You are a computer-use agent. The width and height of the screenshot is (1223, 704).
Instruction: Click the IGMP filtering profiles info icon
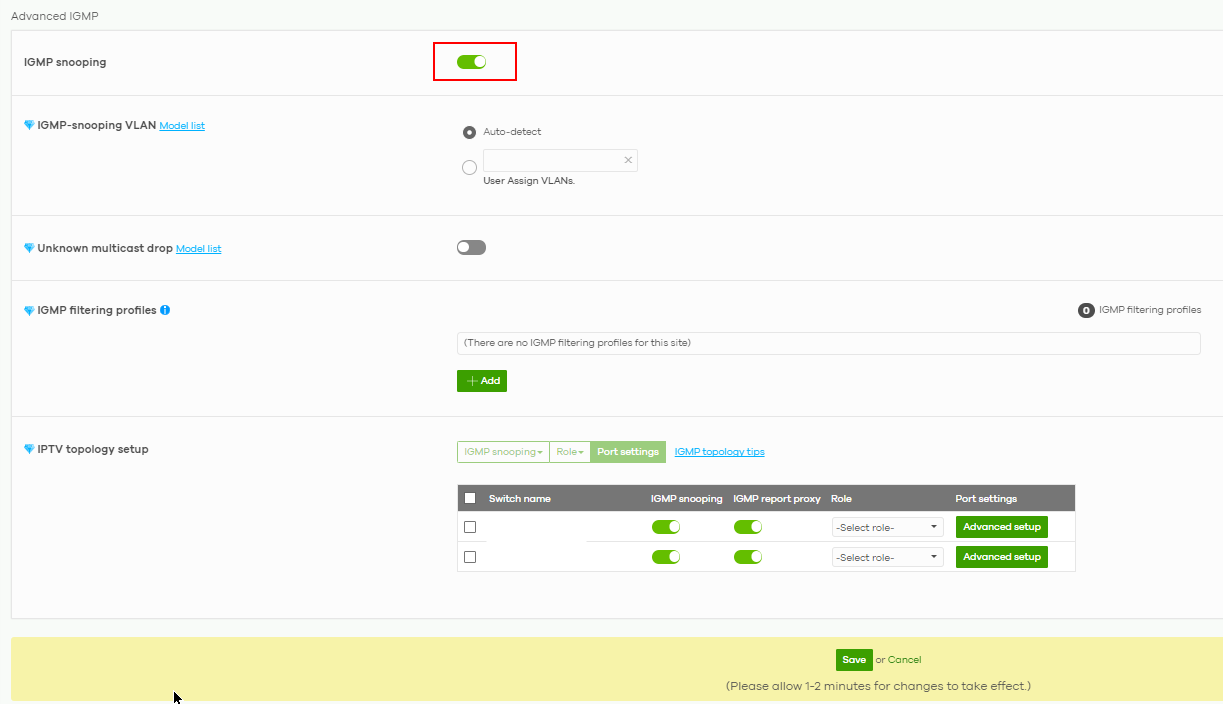coord(165,310)
